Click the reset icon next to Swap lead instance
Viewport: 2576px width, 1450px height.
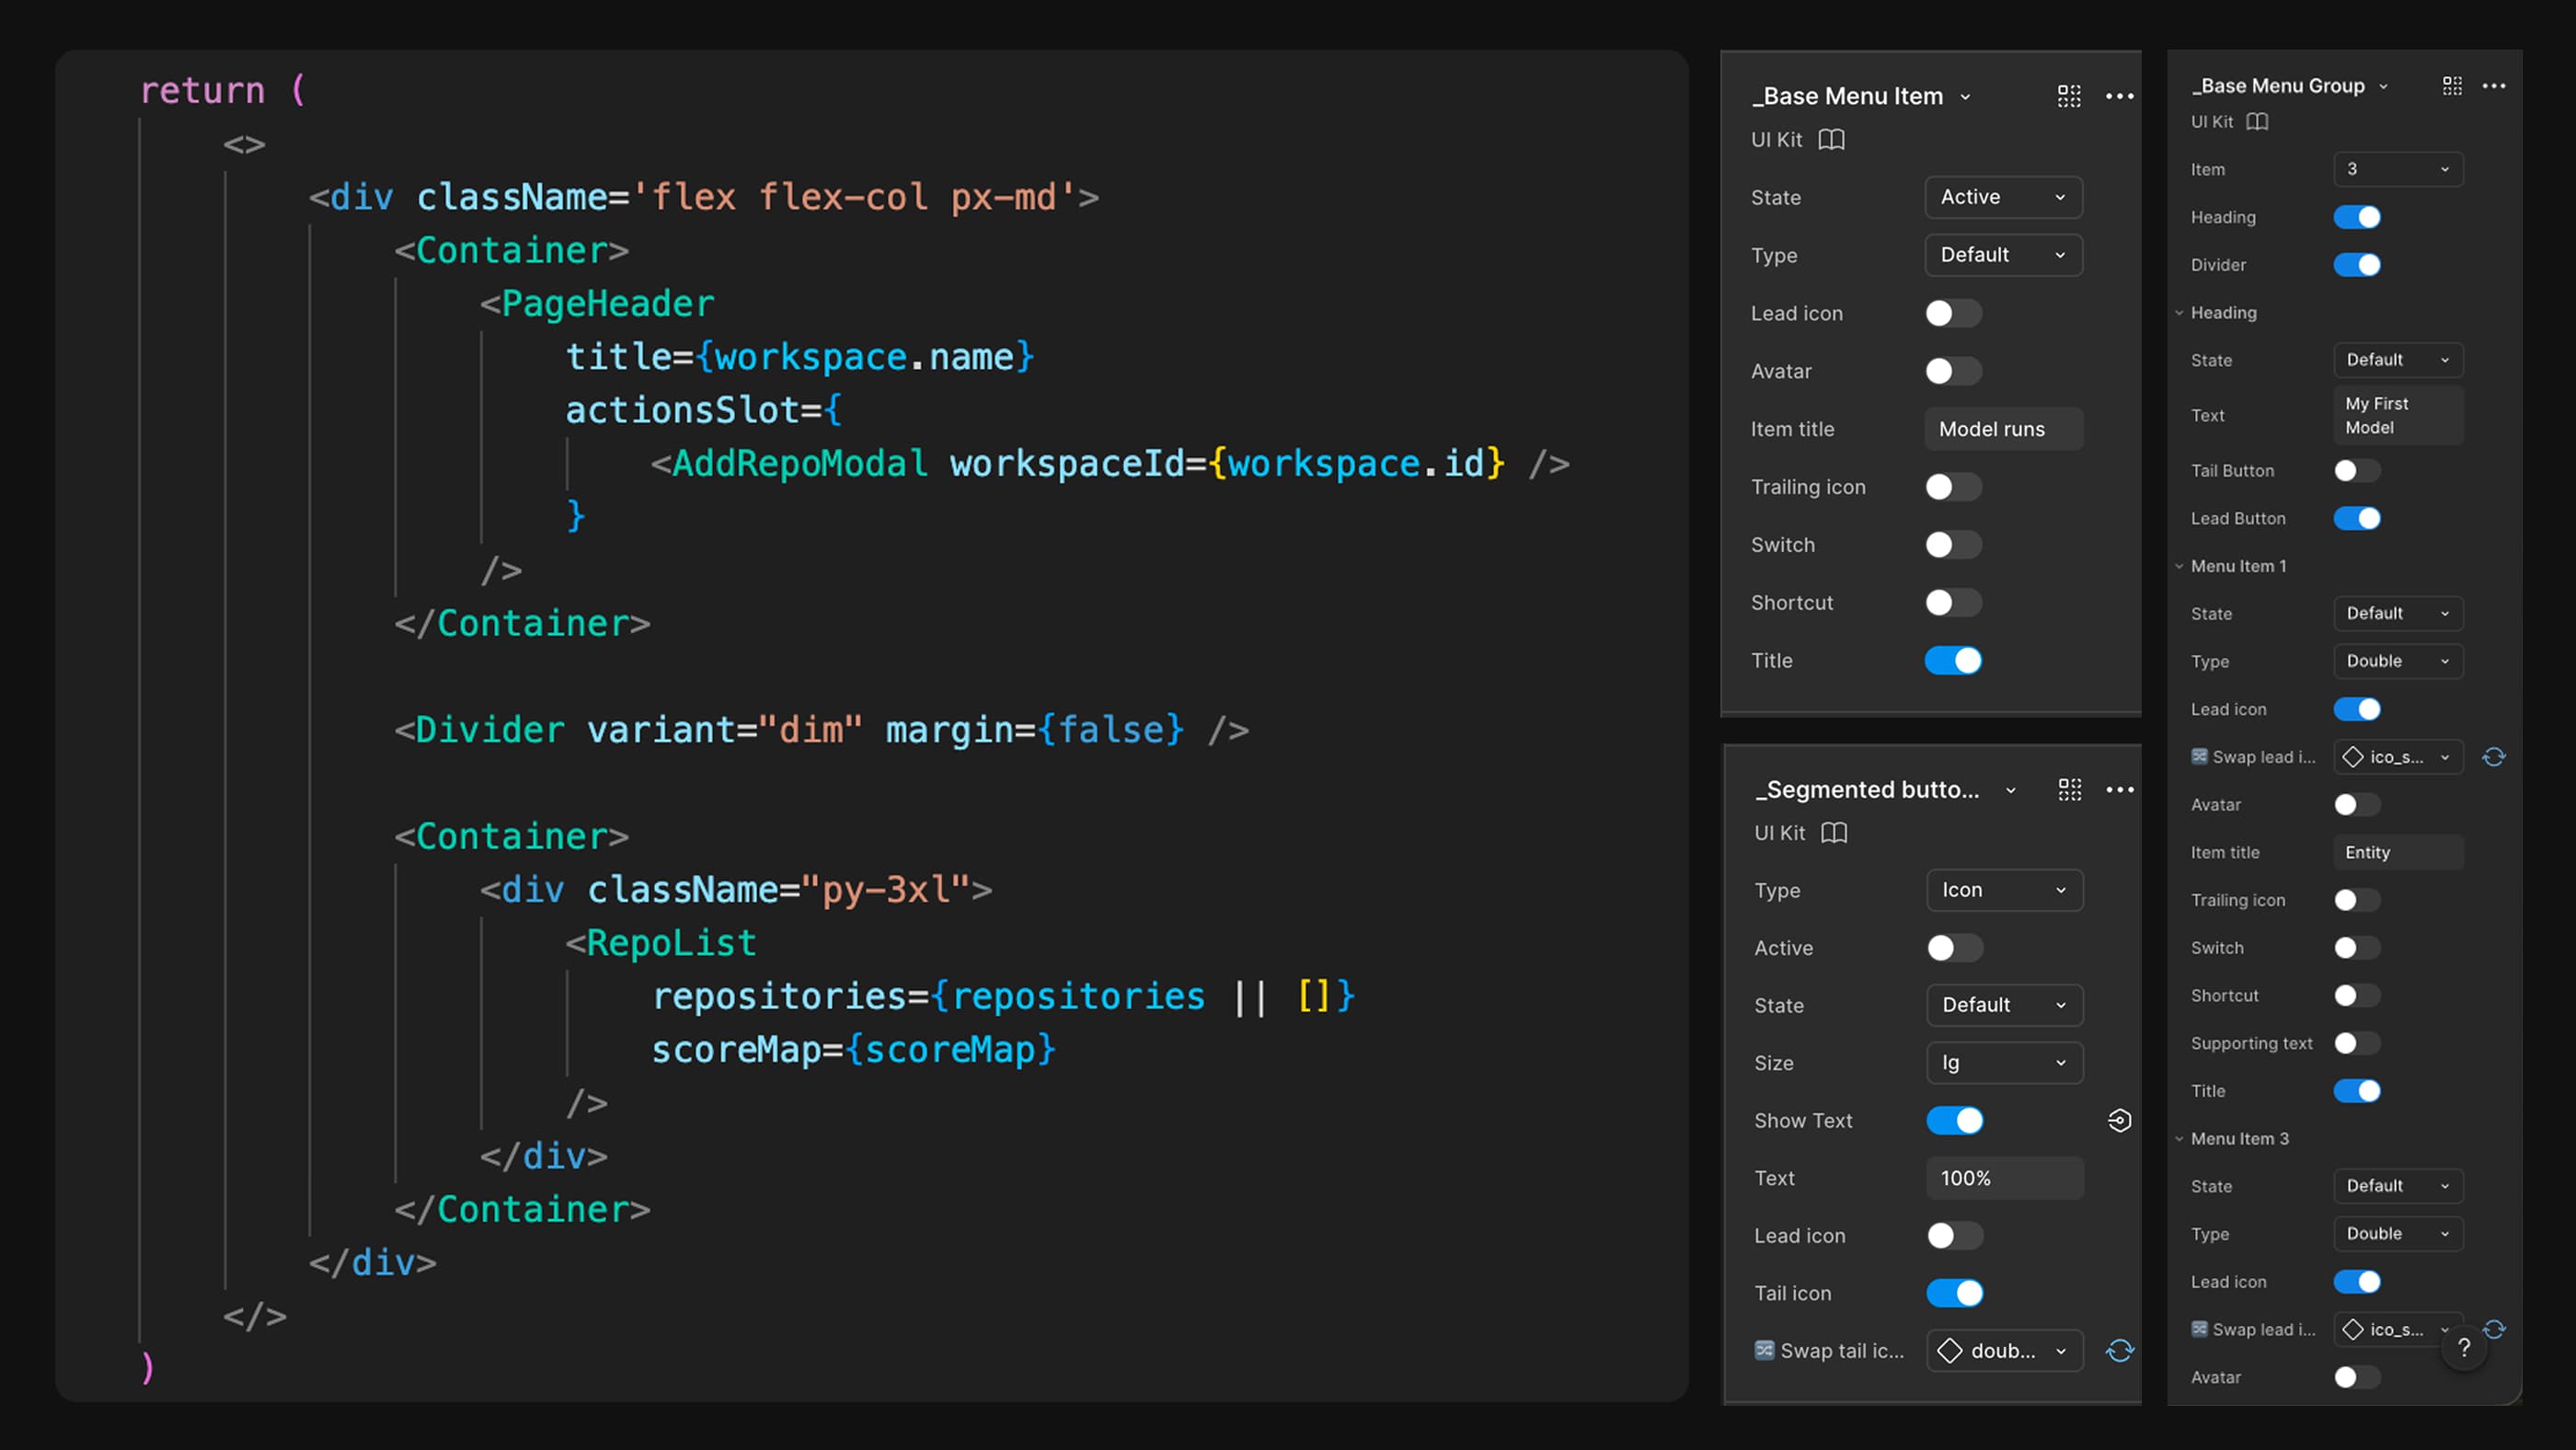[2494, 757]
